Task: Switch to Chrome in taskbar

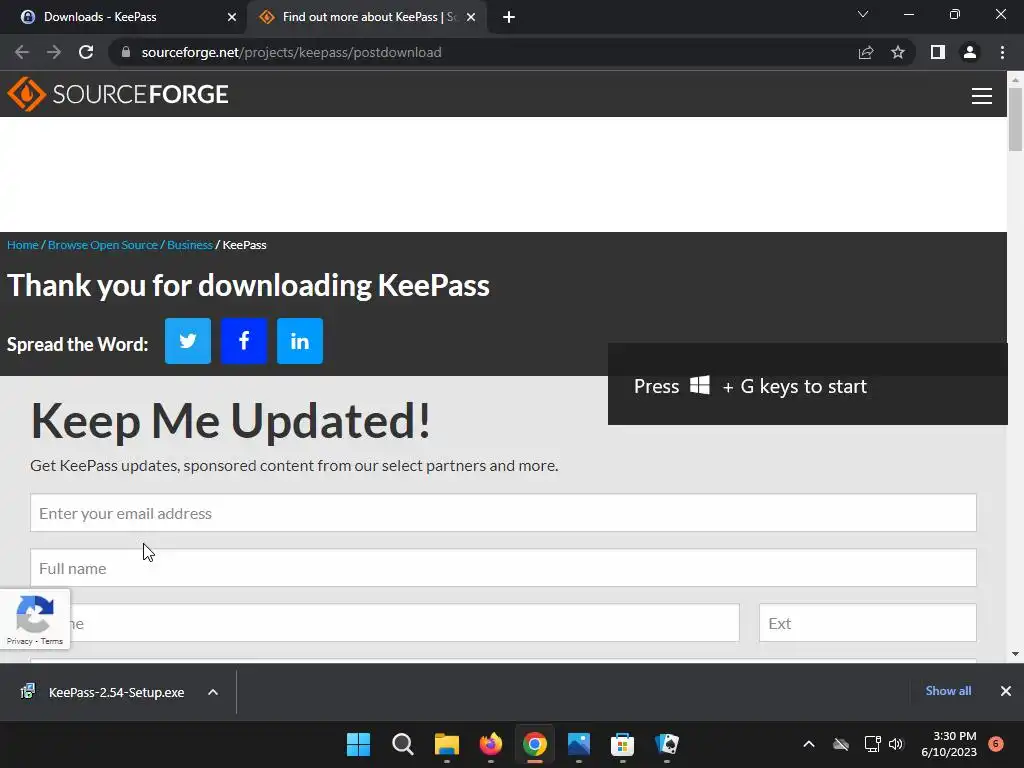Action: click(534, 744)
